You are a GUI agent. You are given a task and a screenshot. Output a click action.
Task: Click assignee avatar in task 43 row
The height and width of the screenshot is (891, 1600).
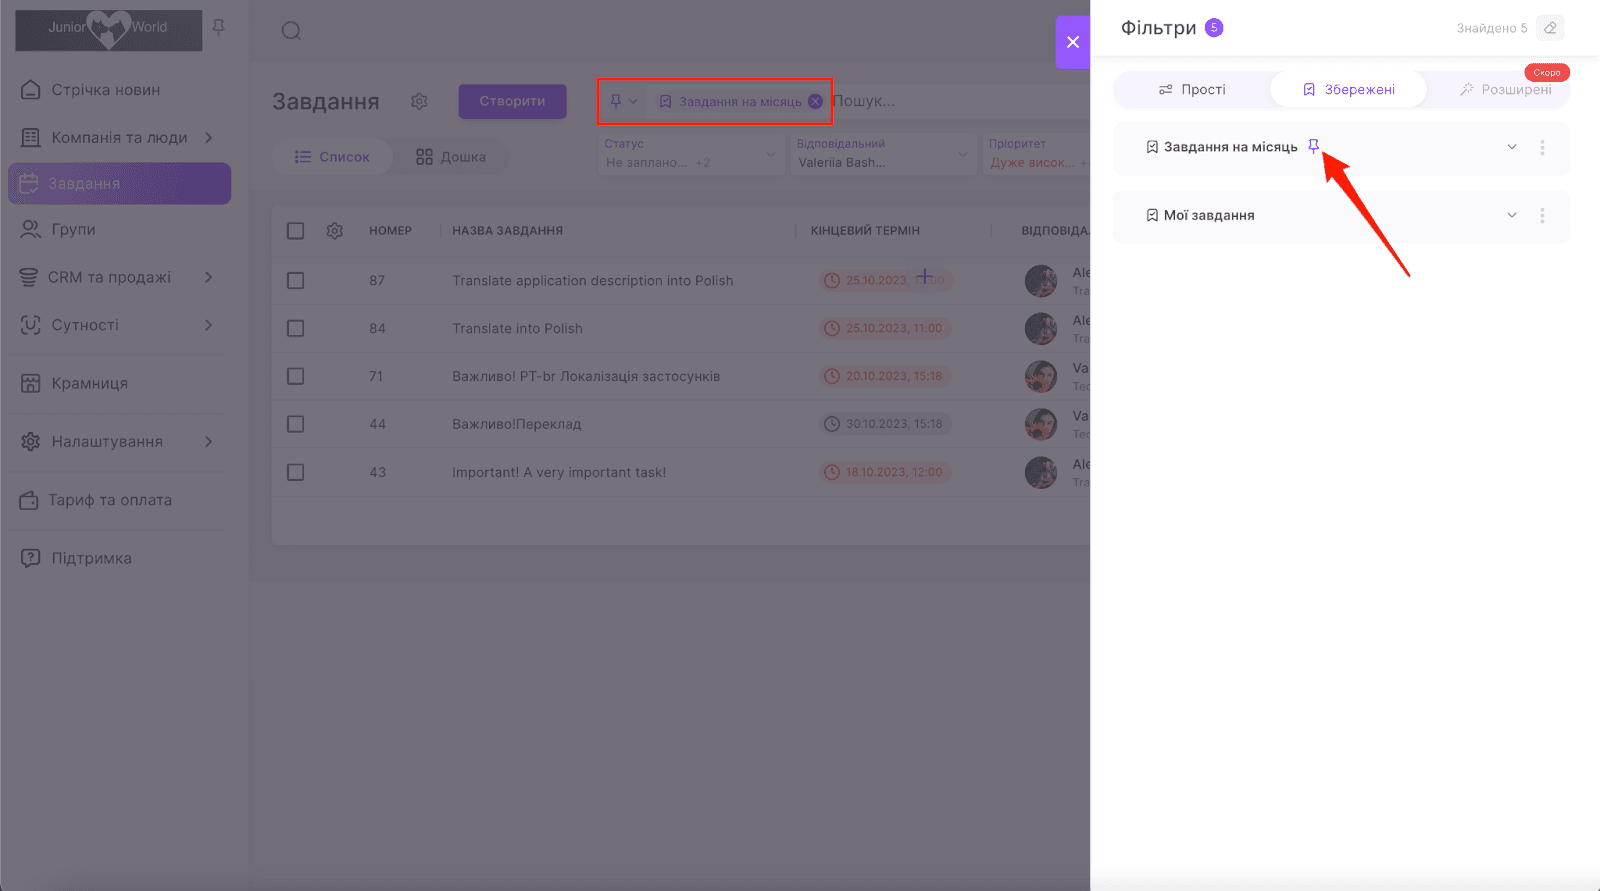click(1041, 472)
